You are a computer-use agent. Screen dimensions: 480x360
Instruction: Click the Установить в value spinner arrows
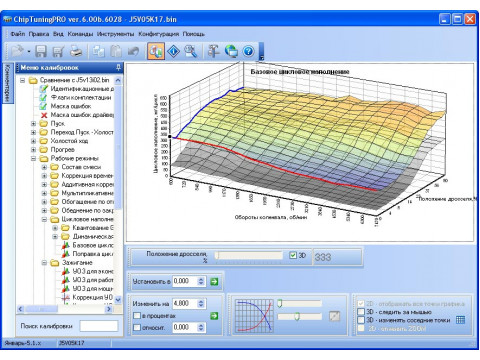click(201, 281)
